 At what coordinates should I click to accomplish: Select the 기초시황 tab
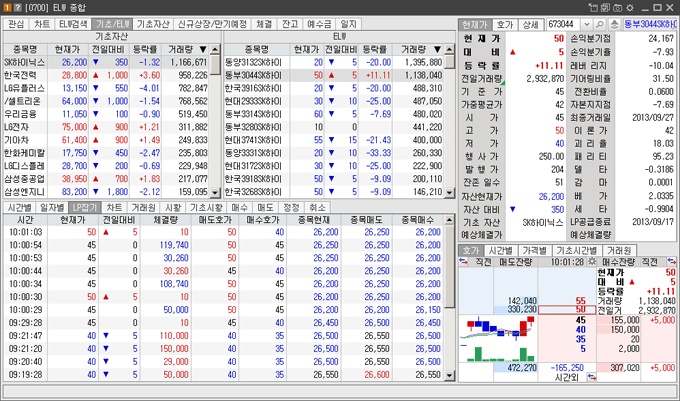coord(206,207)
